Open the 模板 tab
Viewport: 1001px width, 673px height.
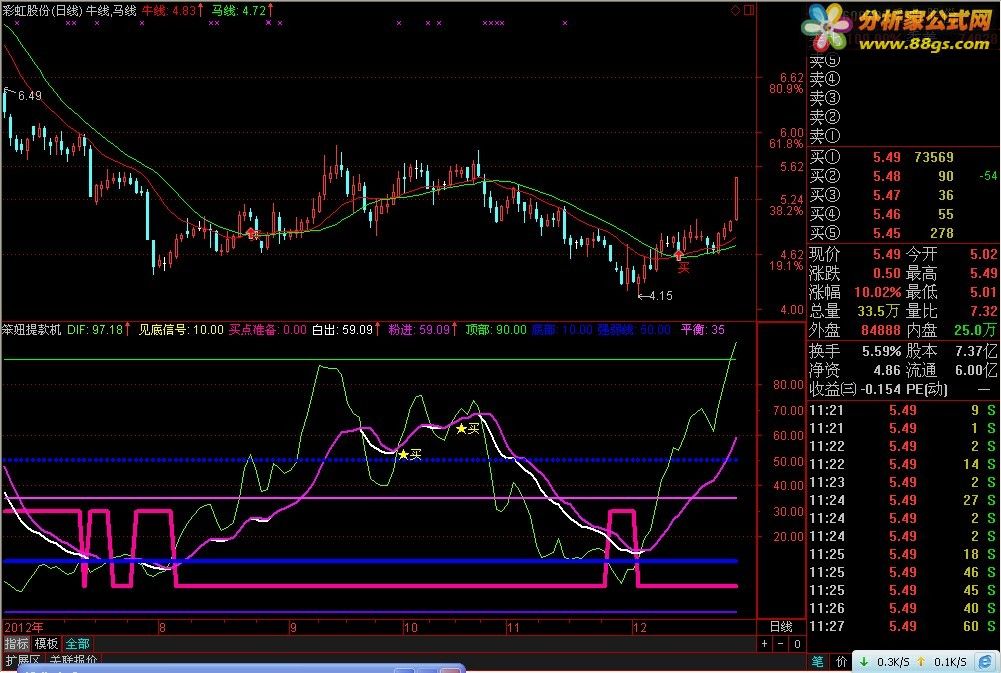point(46,644)
